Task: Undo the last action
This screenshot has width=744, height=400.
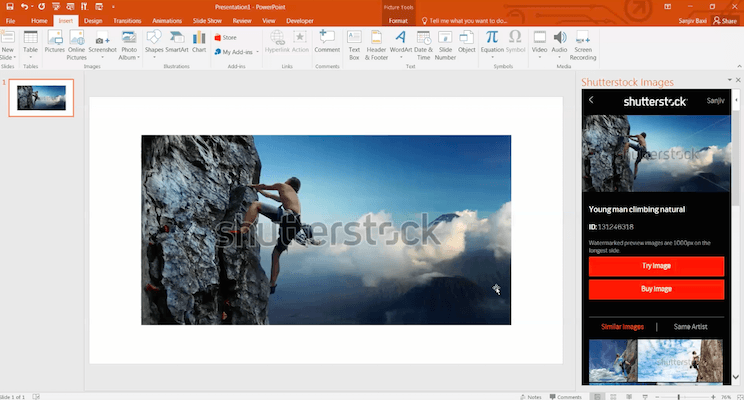Action: pos(24,7)
